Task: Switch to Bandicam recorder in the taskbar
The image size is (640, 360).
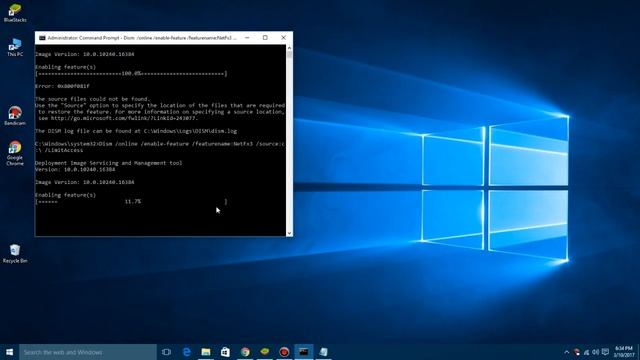Action: [284, 352]
